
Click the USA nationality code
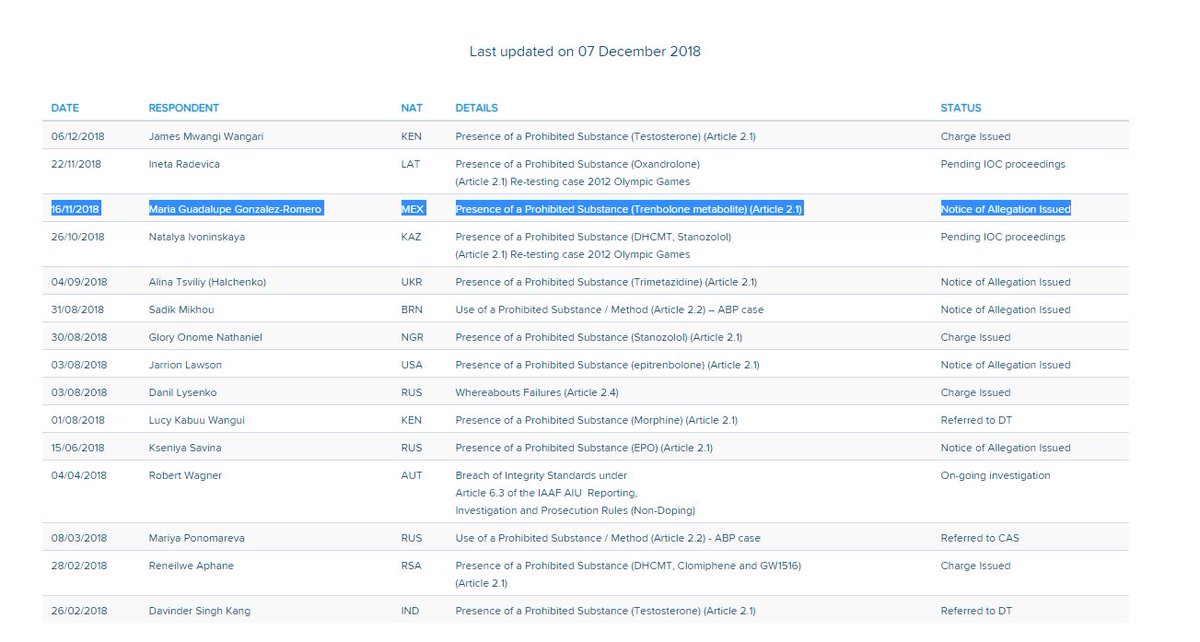coord(411,365)
